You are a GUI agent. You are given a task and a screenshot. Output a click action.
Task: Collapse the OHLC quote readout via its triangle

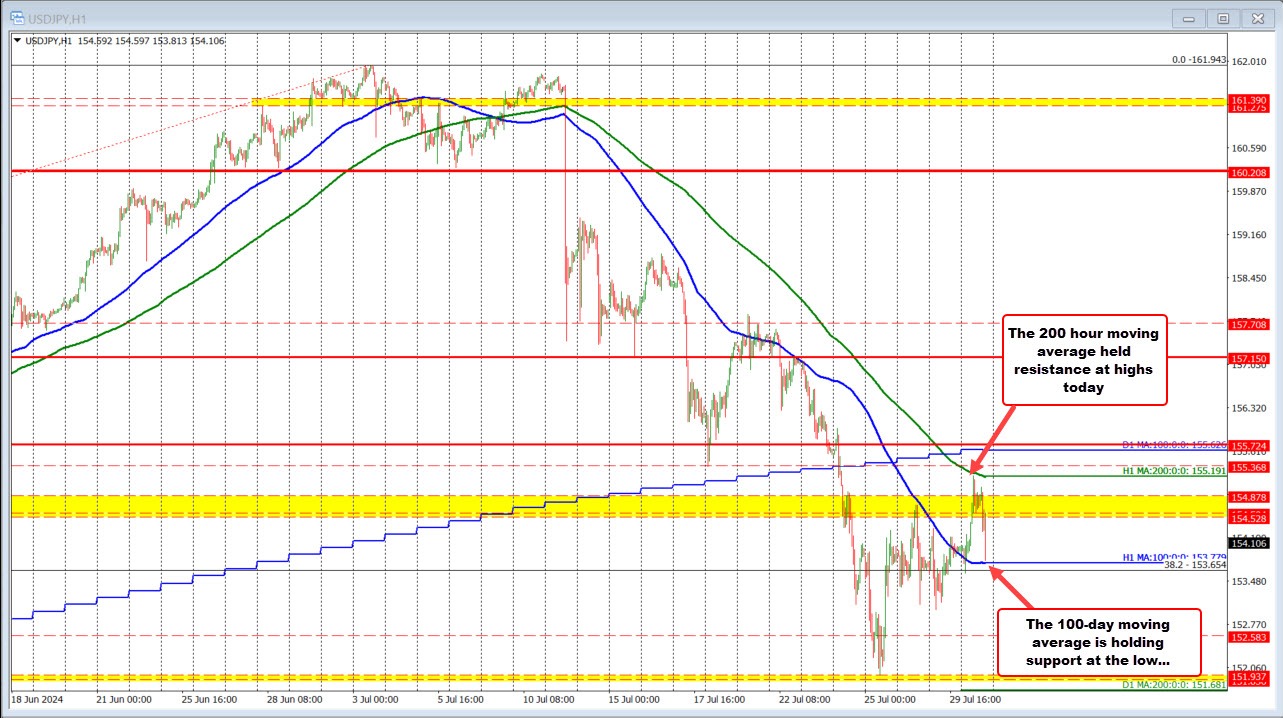click(16, 42)
